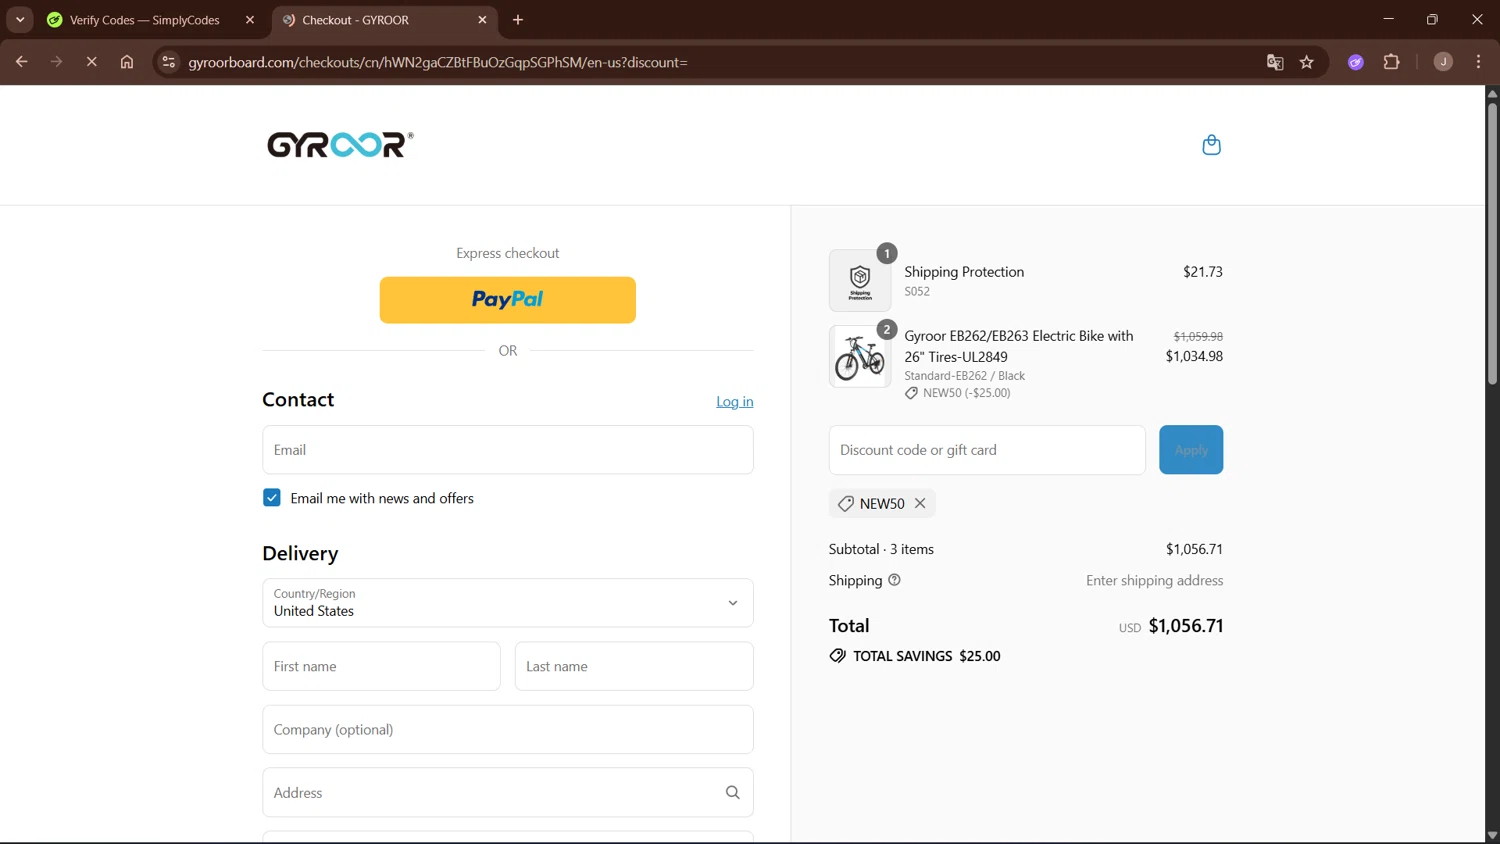Click the Express checkout heading
Image resolution: width=1500 pixels, height=844 pixels.
click(x=508, y=253)
